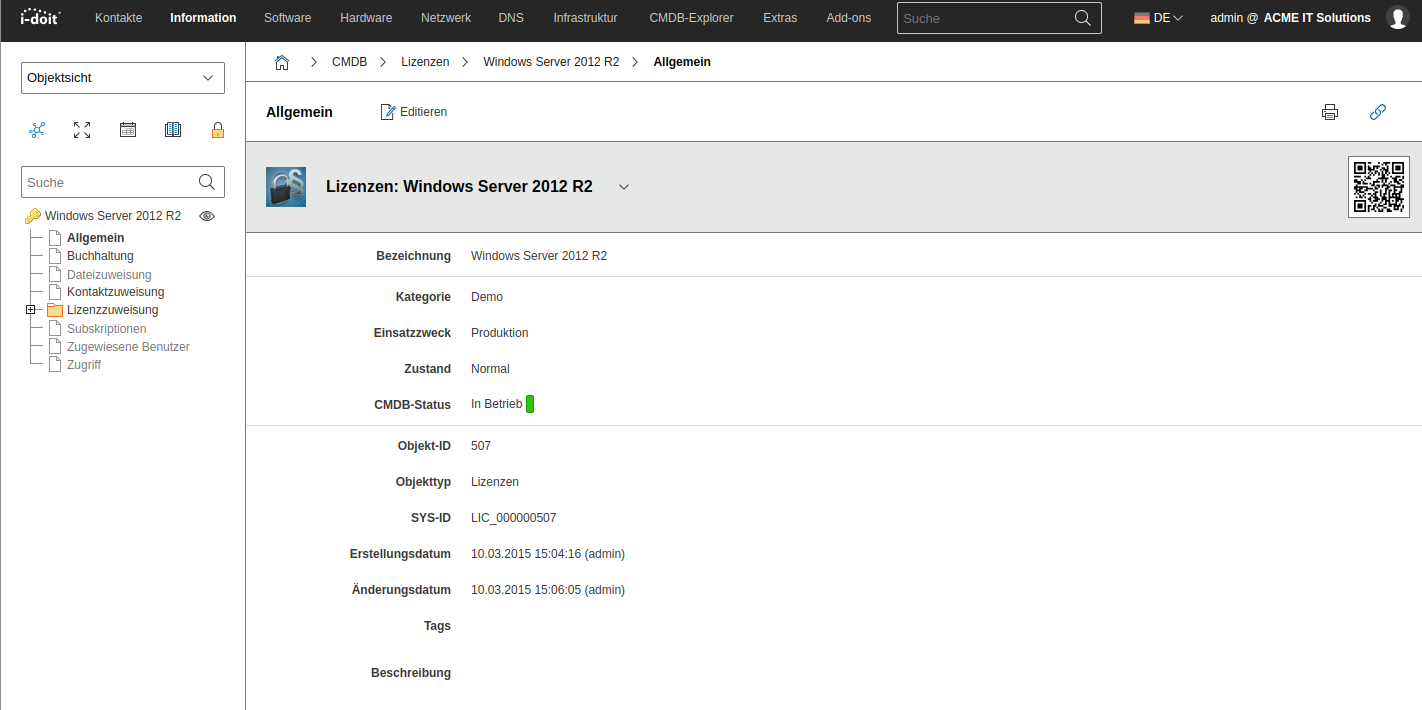
Task: Go to Lizenzen in the breadcrumb
Action: [425, 62]
